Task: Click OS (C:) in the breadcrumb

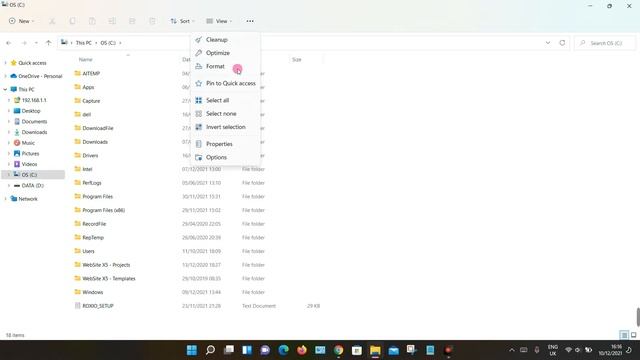Action: (x=108, y=43)
